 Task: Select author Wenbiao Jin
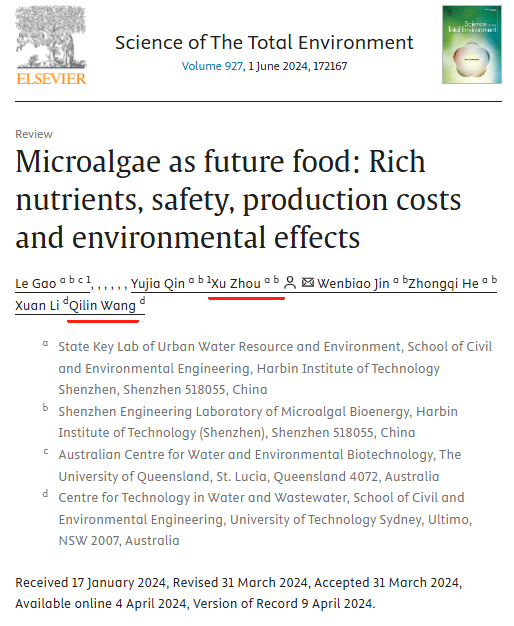(x=353, y=283)
